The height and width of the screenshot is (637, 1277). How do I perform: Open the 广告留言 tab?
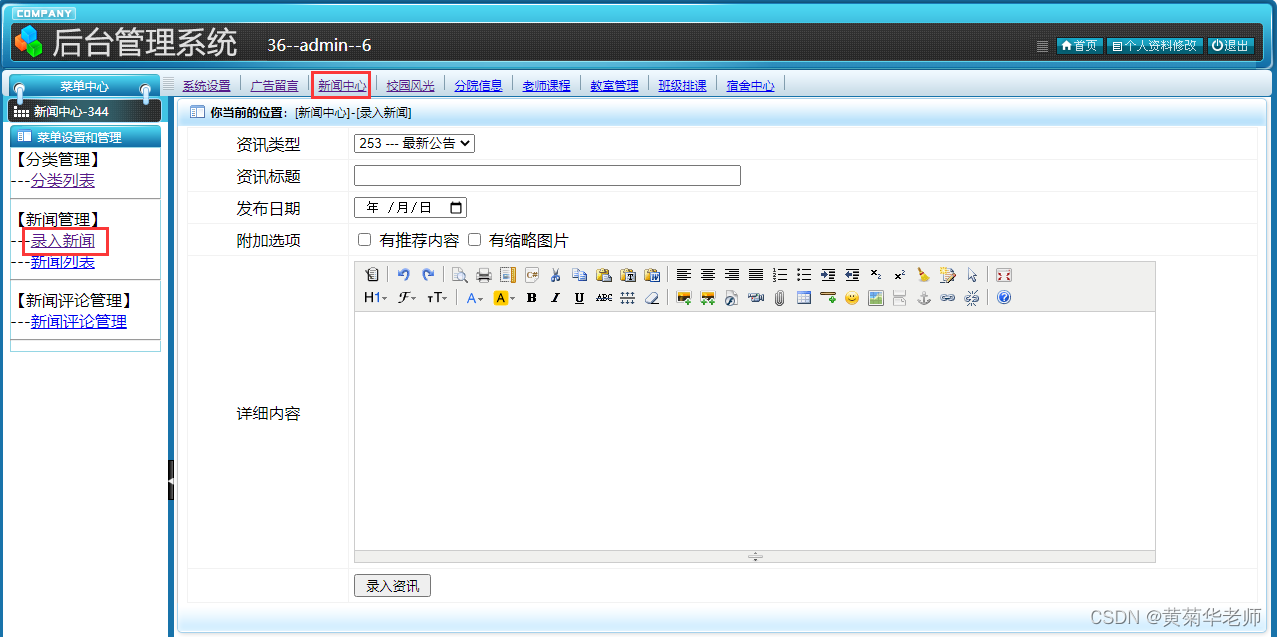[274, 86]
